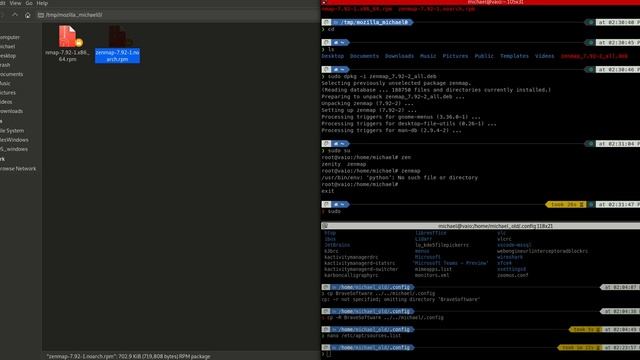
Task: Open Trash in the file manager sidebar
Action: [x=5, y=65]
